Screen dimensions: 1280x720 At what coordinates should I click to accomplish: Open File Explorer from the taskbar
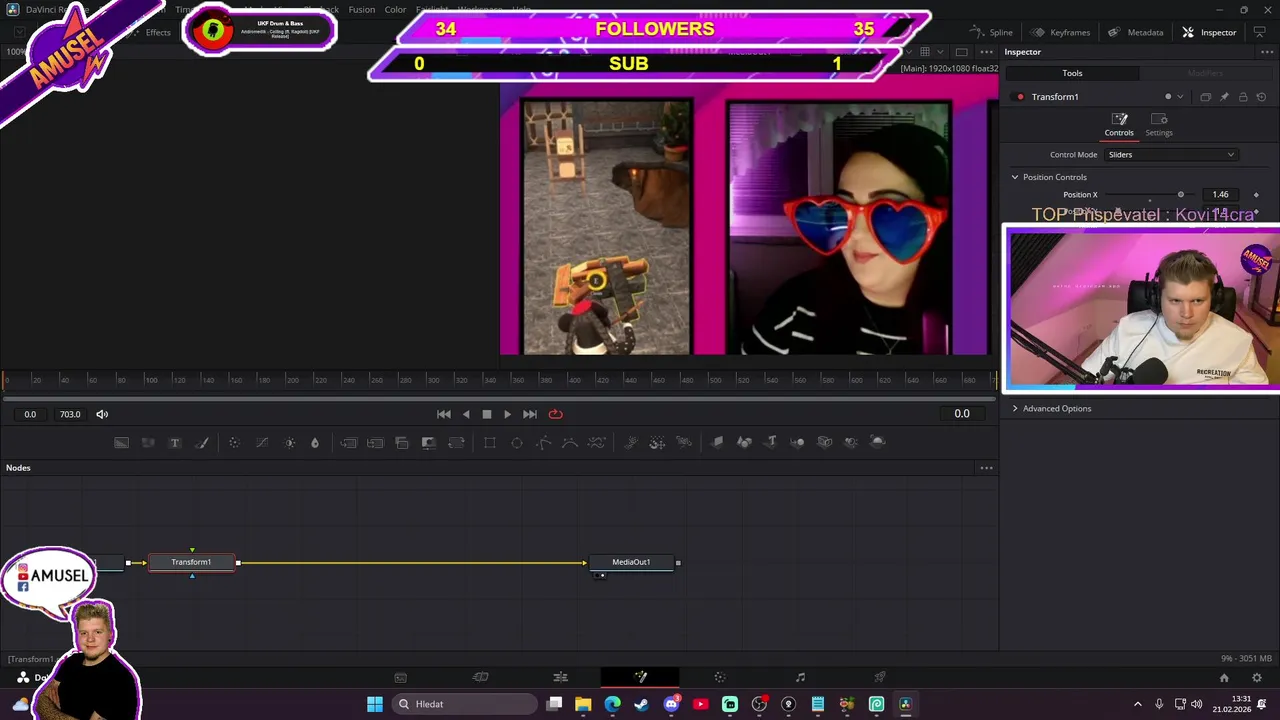pos(583,704)
